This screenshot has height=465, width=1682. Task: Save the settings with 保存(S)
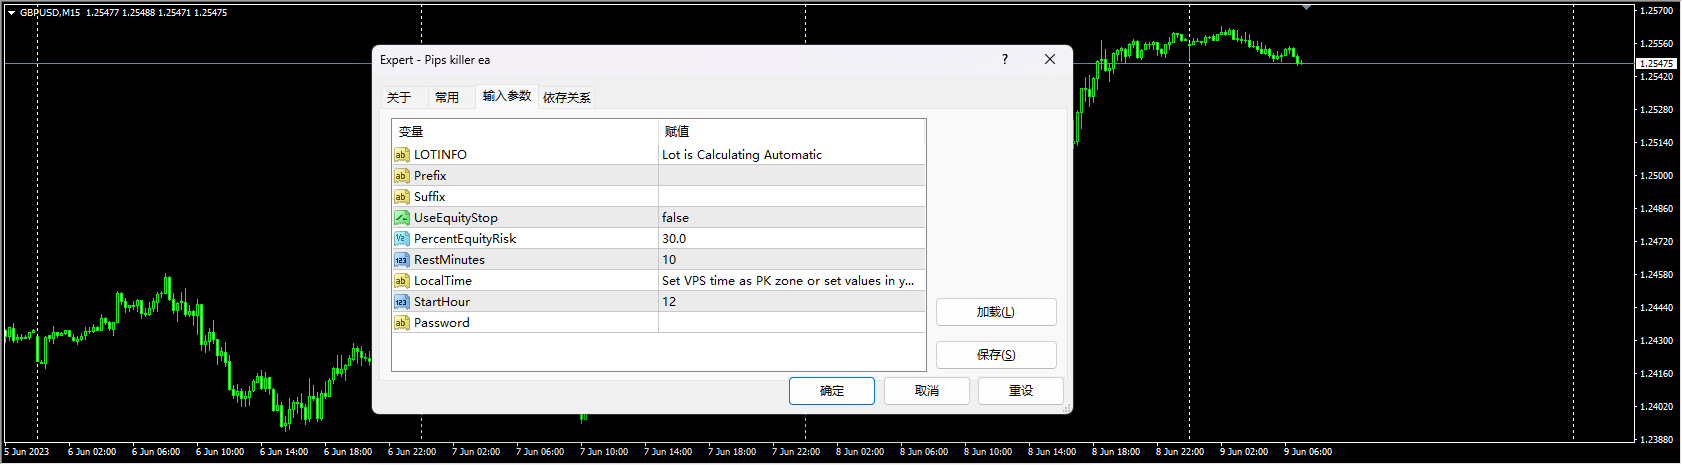coord(995,355)
